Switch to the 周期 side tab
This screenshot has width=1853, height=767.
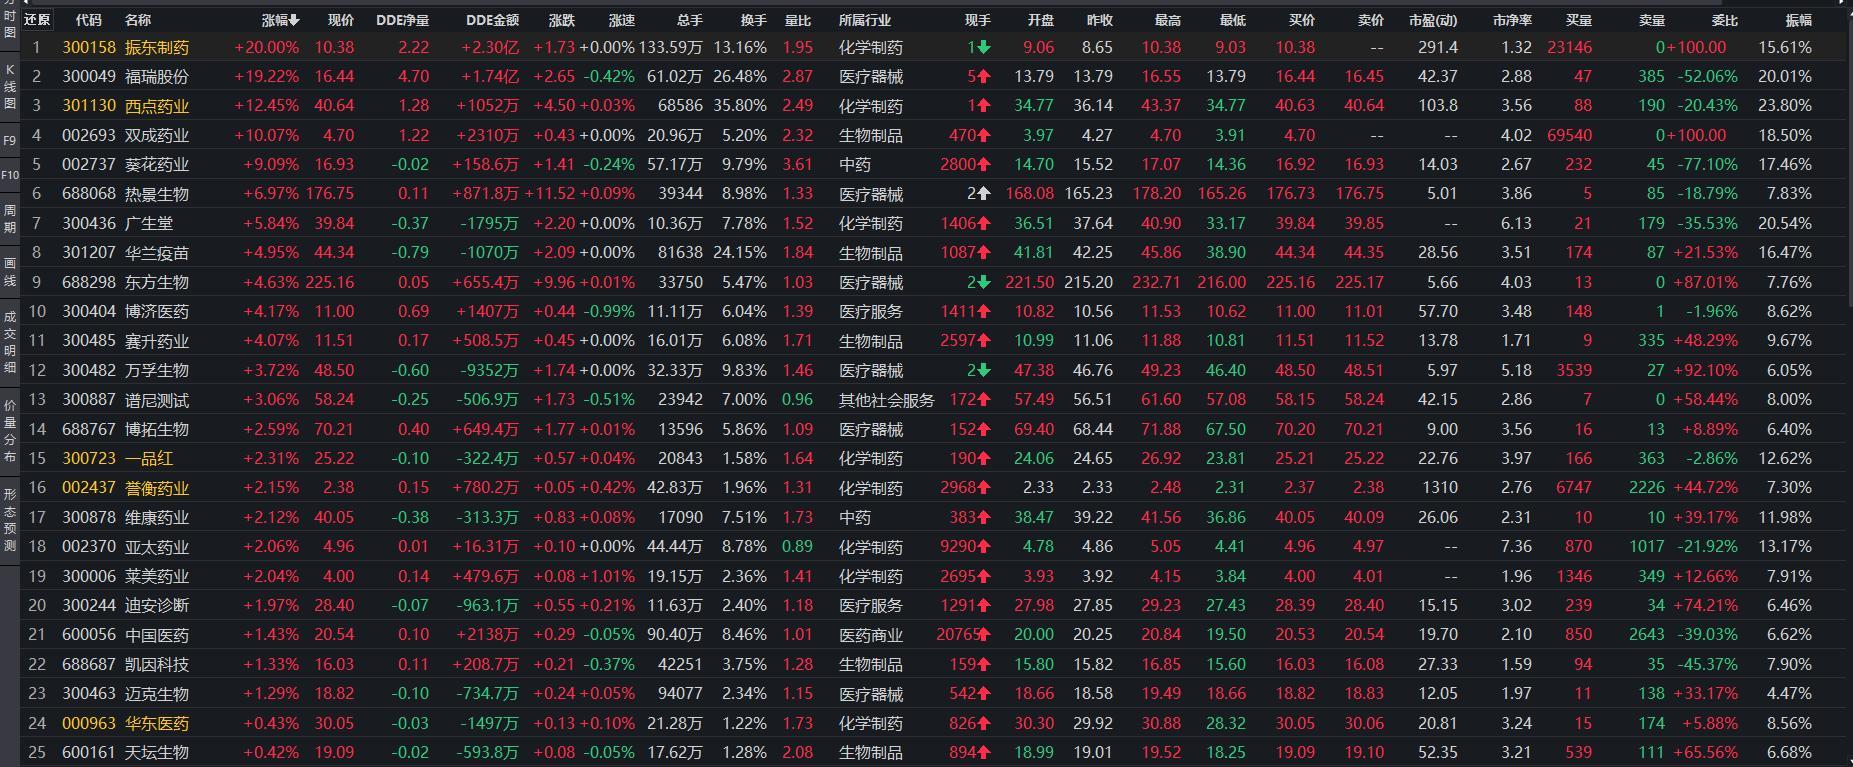[x=10, y=219]
